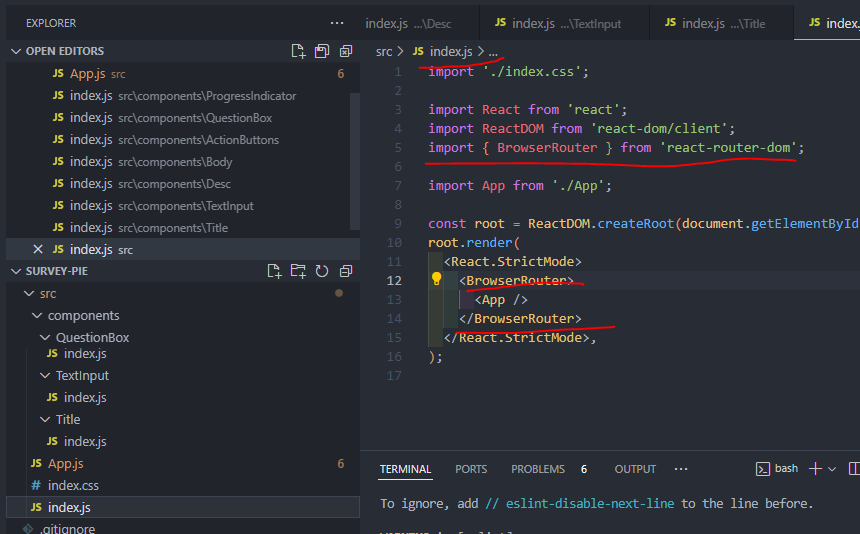Open Explorer more actions ellipsis

coord(337,23)
